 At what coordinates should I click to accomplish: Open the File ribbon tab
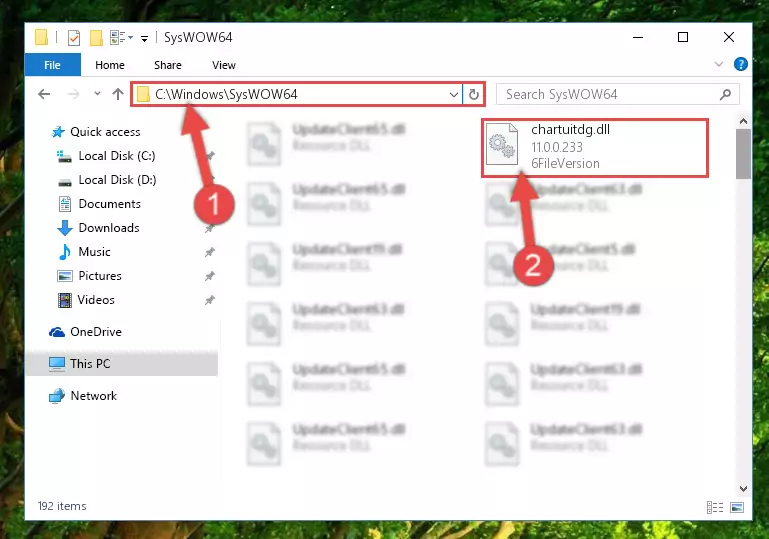coord(52,65)
